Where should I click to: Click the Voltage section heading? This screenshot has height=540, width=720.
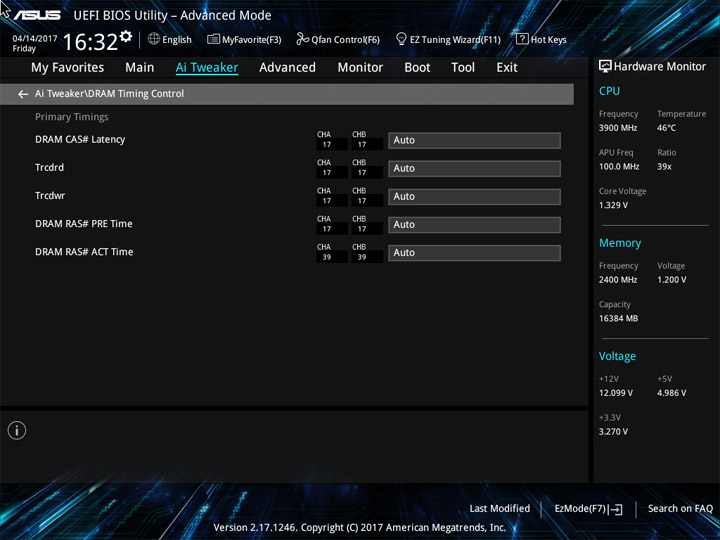617,356
